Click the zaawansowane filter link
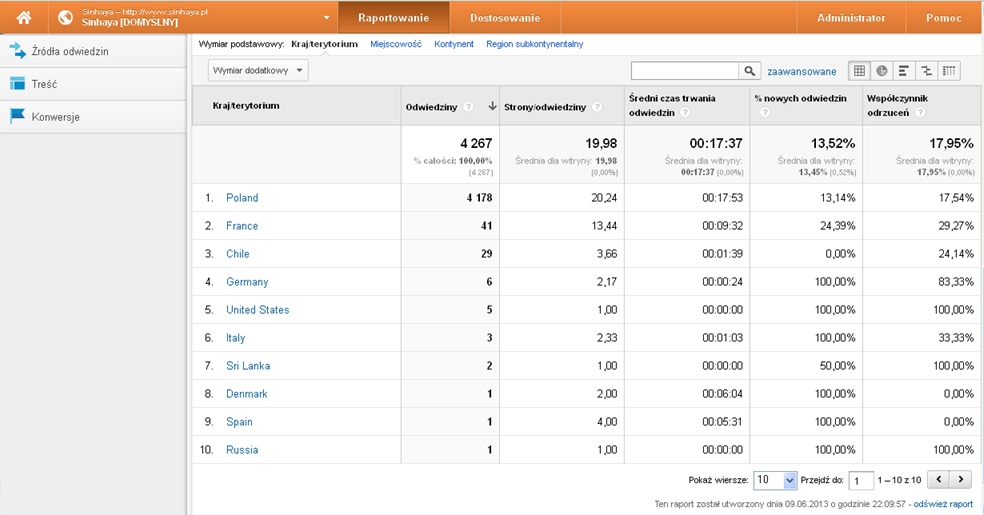The width and height of the screenshot is (984, 515). 801,71
